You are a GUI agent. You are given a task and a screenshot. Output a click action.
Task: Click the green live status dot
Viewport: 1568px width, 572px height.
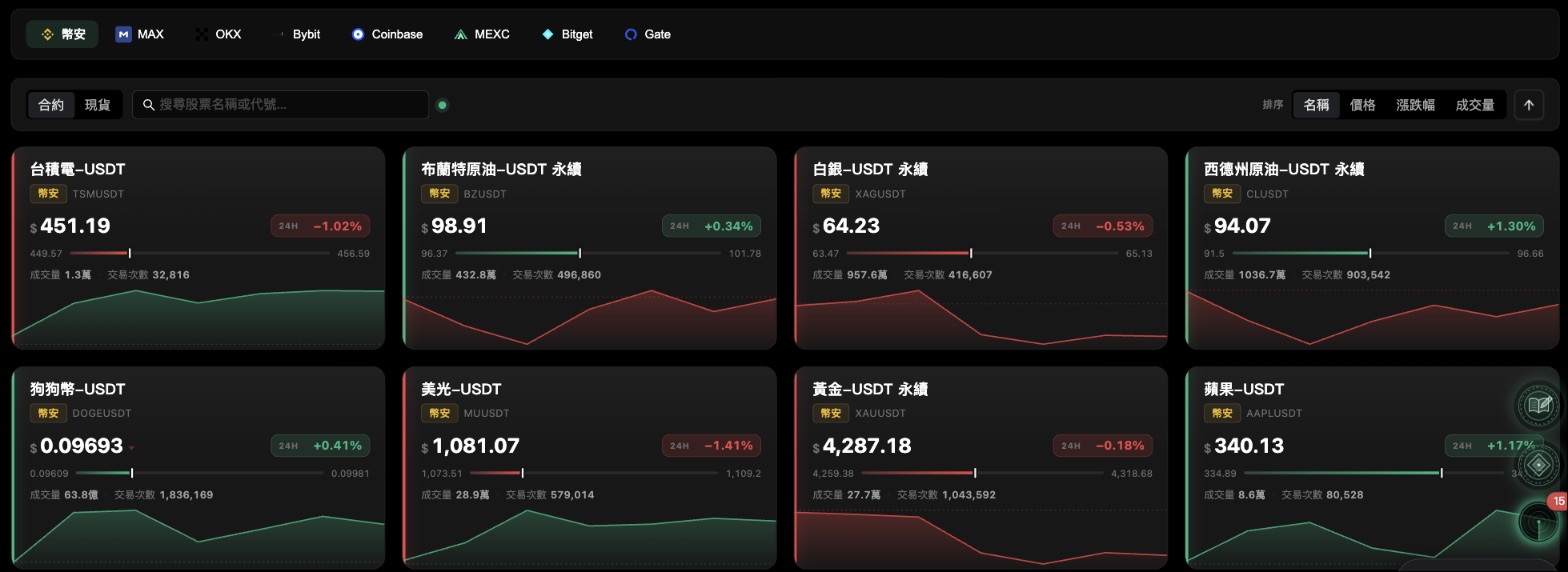pos(442,105)
